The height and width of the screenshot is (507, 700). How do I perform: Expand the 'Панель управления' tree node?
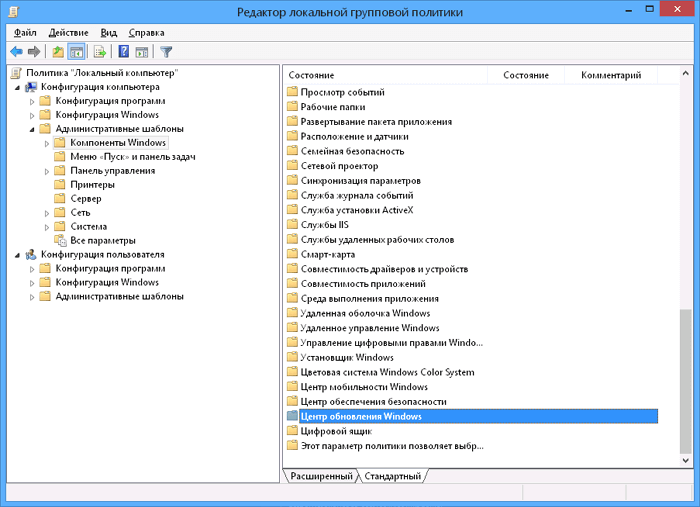click(x=46, y=171)
